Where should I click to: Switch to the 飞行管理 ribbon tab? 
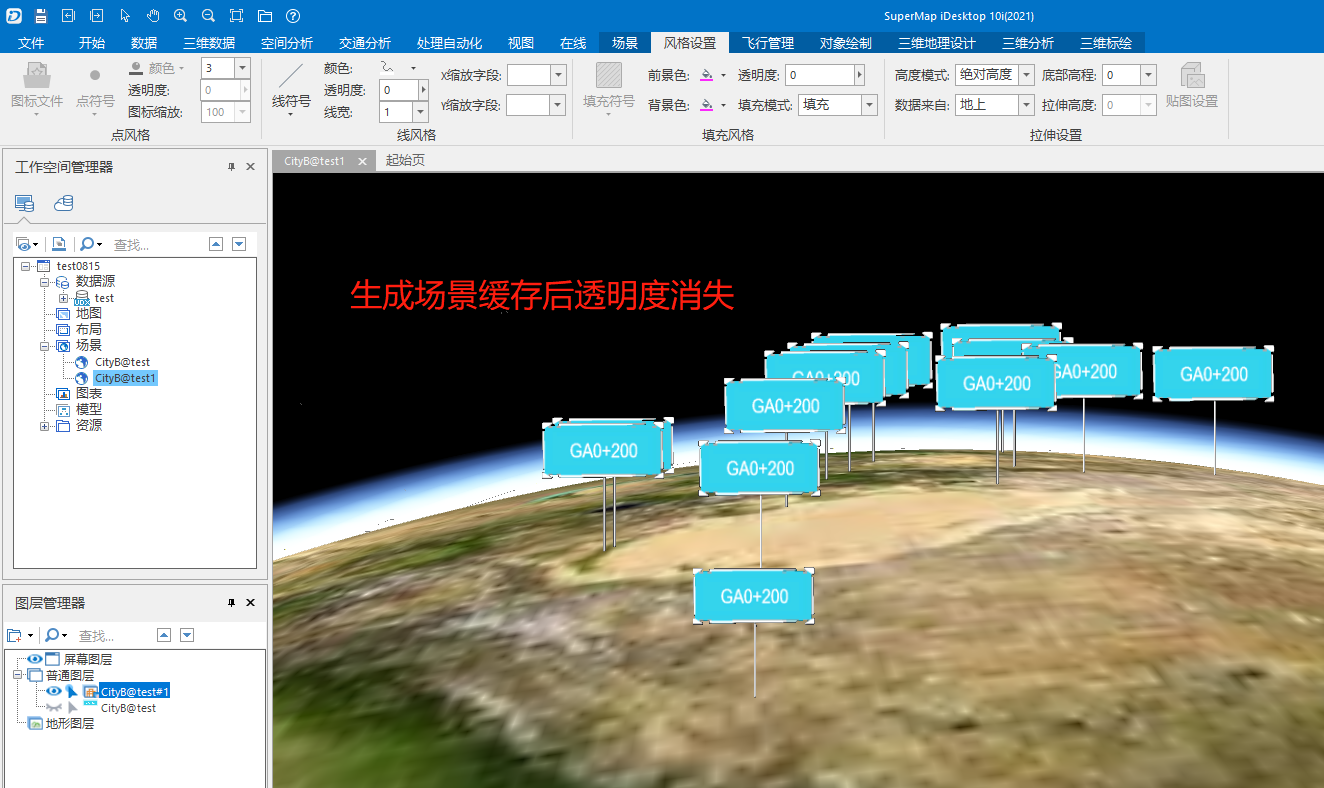[x=768, y=43]
